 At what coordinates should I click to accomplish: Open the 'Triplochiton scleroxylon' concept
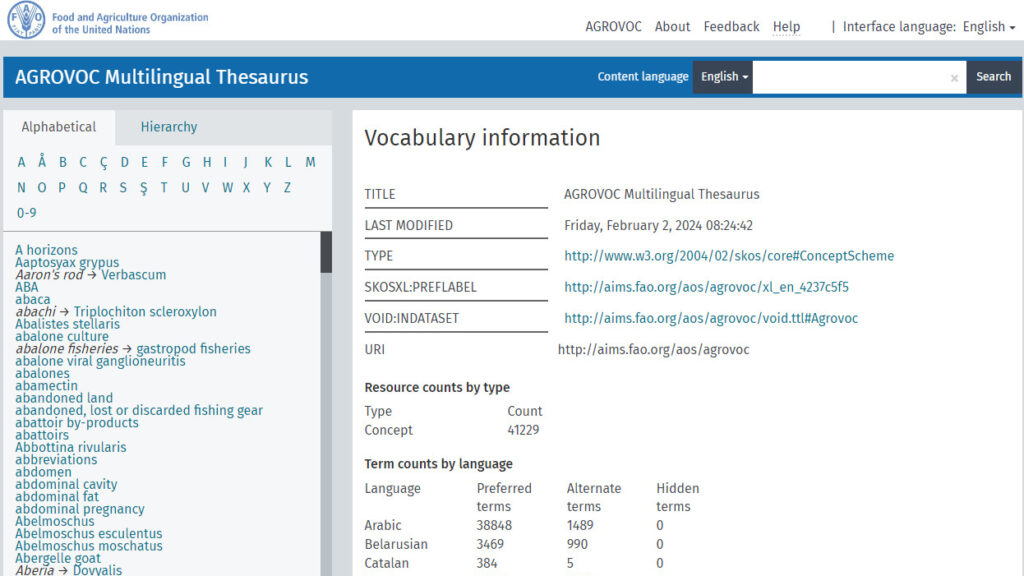[145, 312]
